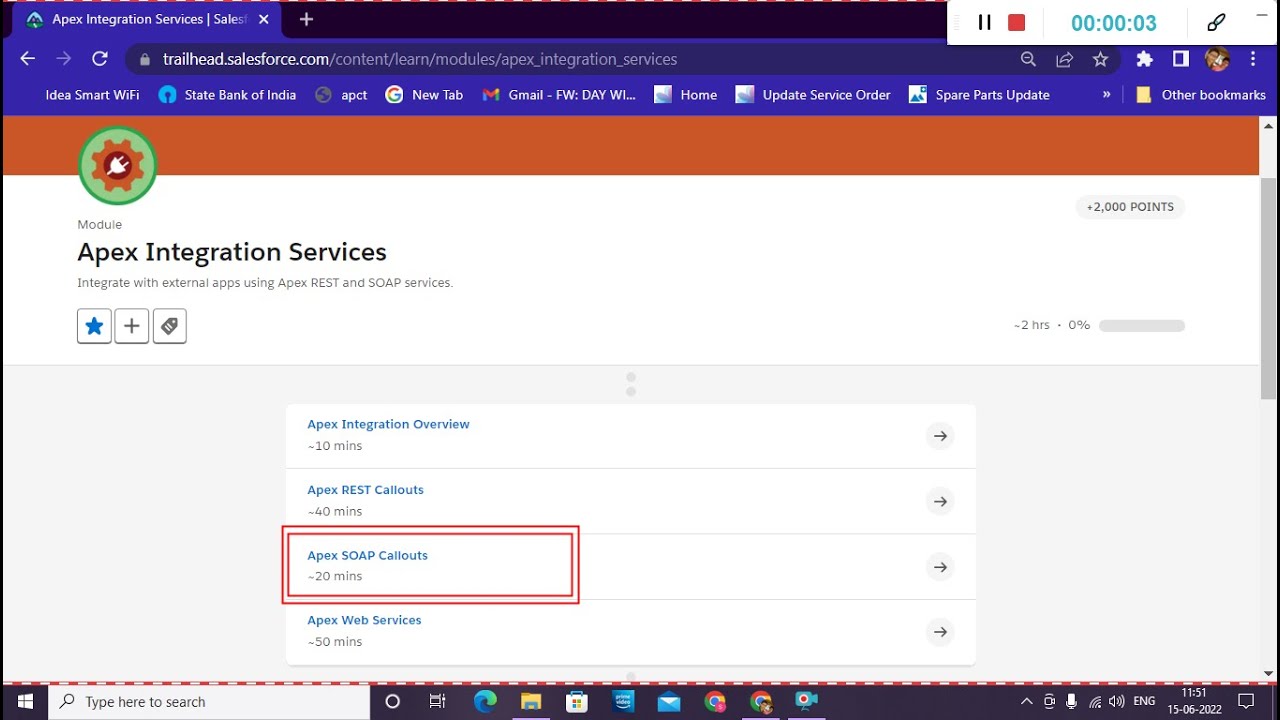Open File Explorer from the taskbar
Screen dimensions: 1280x720
point(531,702)
